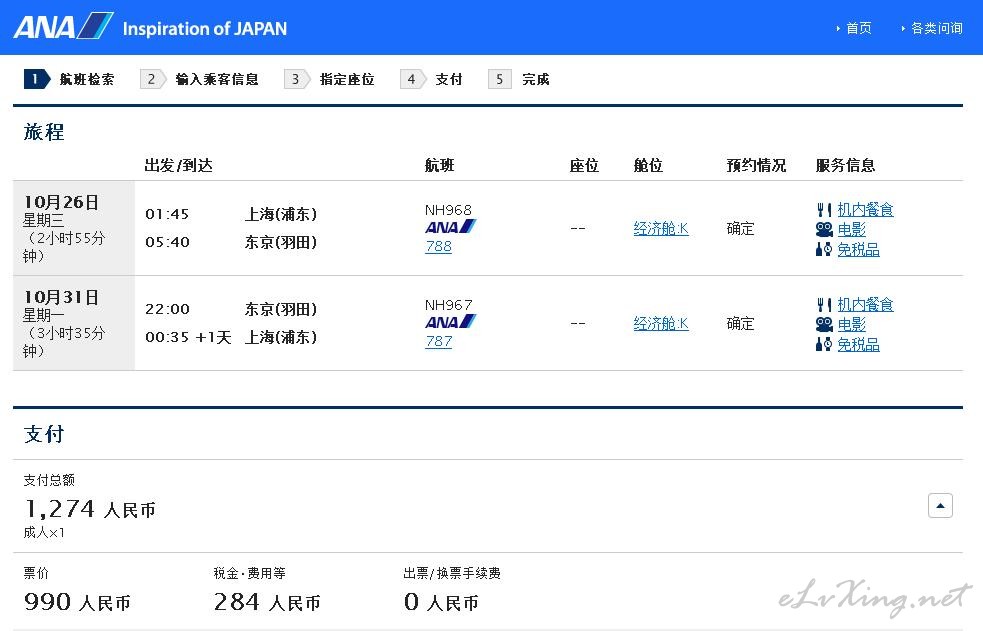Image resolution: width=983 pixels, height=631 pixels.
Task: Click departure time 01:45
Action: click(167, 214)
